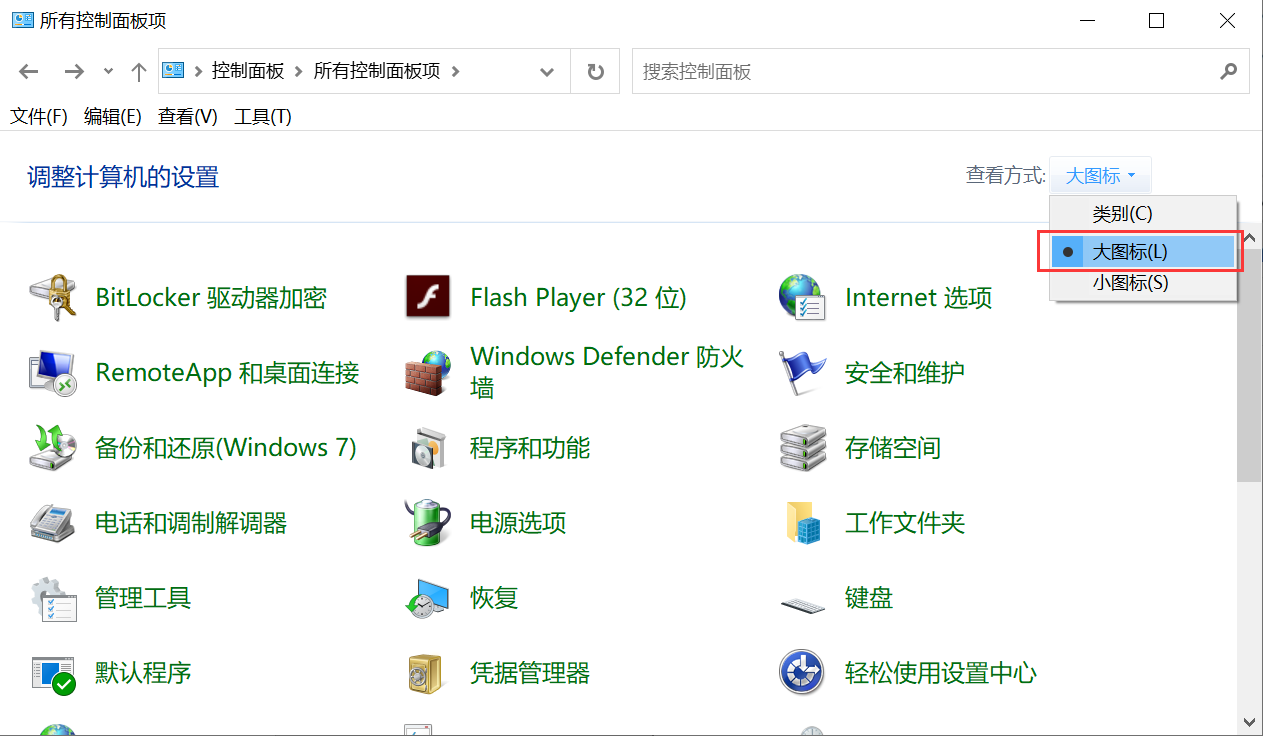Open the 工作文件夹 link
This screenshot has height=736, width=1263.
coord(905,522)
